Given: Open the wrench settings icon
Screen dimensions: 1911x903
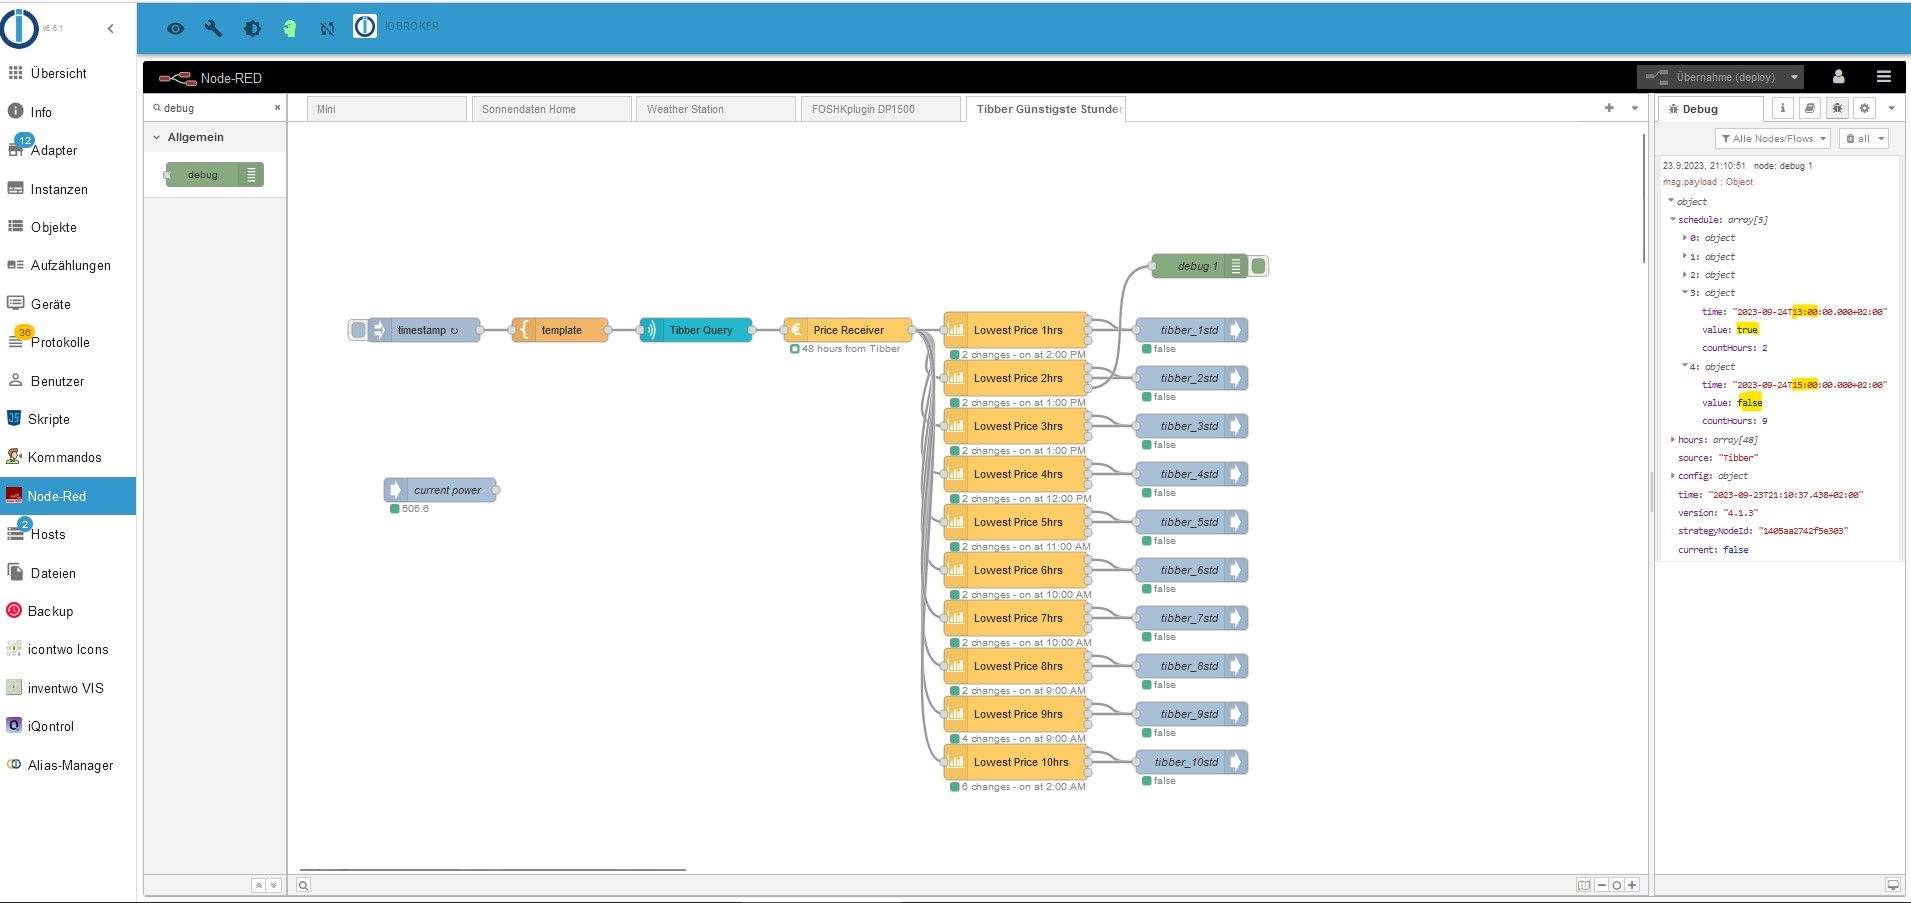Looking at the screenshot, I should (213, 28).
